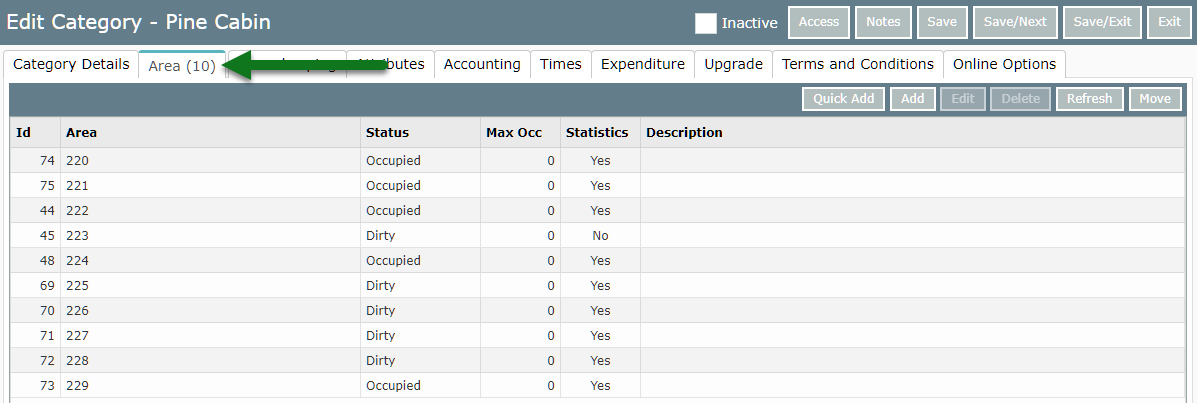Switch to the Online Options tab
The width and height of the screenshot is (1197, 403).
[x=1004, y=64]
